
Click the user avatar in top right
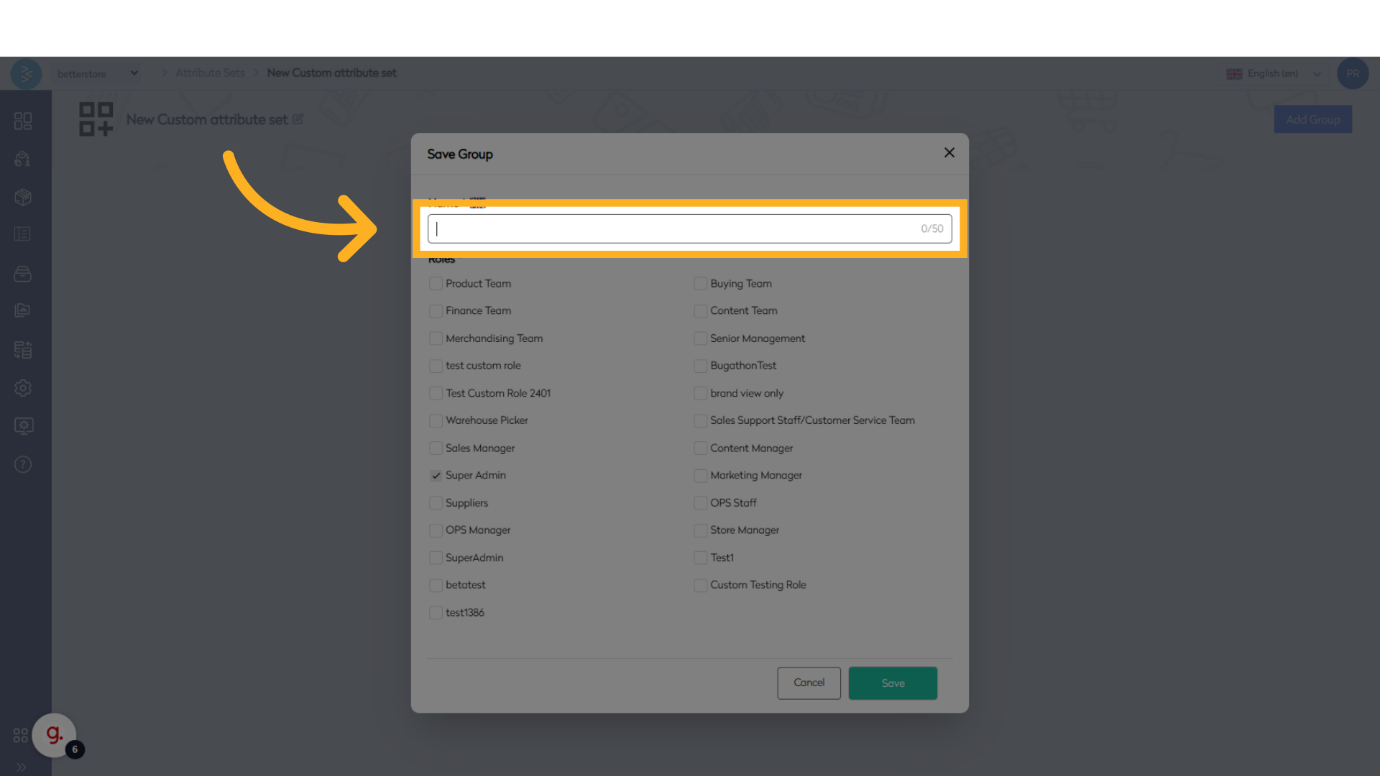1352,74
